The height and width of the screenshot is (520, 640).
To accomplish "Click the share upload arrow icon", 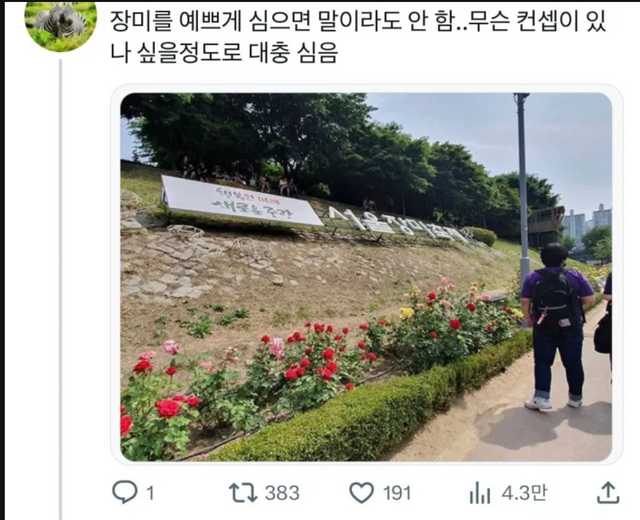I will point(608,492).
